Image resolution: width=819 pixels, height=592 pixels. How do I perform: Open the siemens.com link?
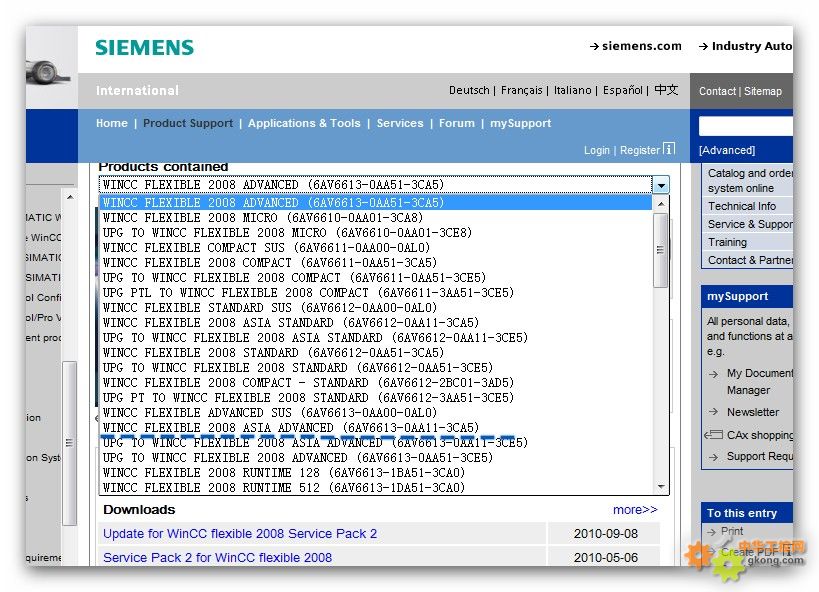636,46
